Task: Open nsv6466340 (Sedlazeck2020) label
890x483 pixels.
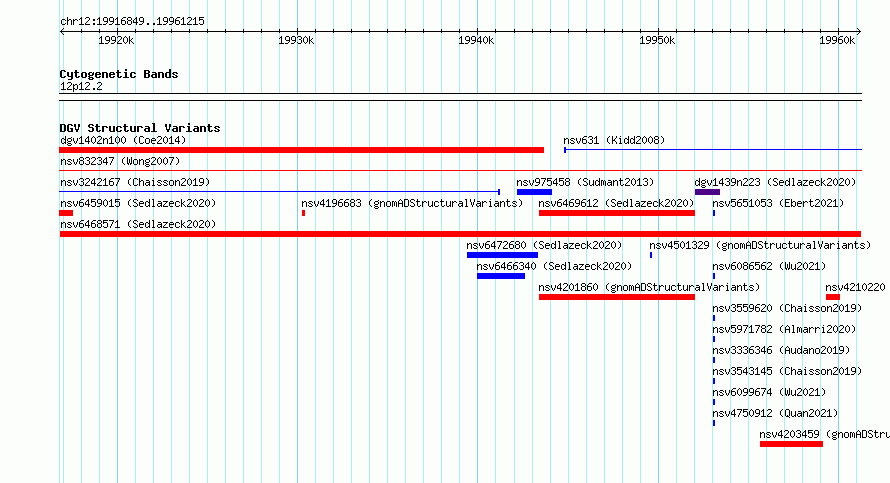Action: [555, 266]
